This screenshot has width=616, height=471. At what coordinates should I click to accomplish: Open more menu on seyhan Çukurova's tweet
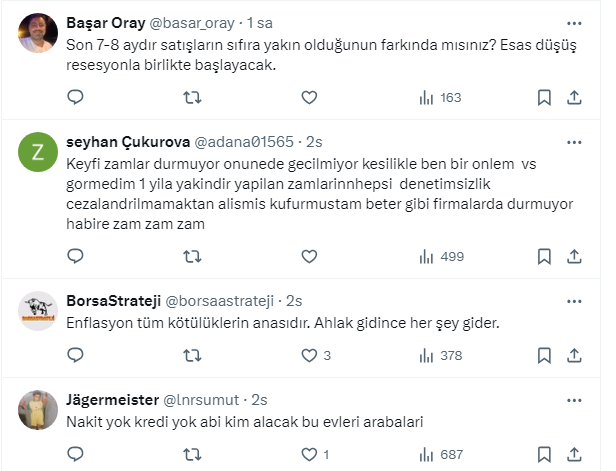pyautogui.click(x=575, y=143)
